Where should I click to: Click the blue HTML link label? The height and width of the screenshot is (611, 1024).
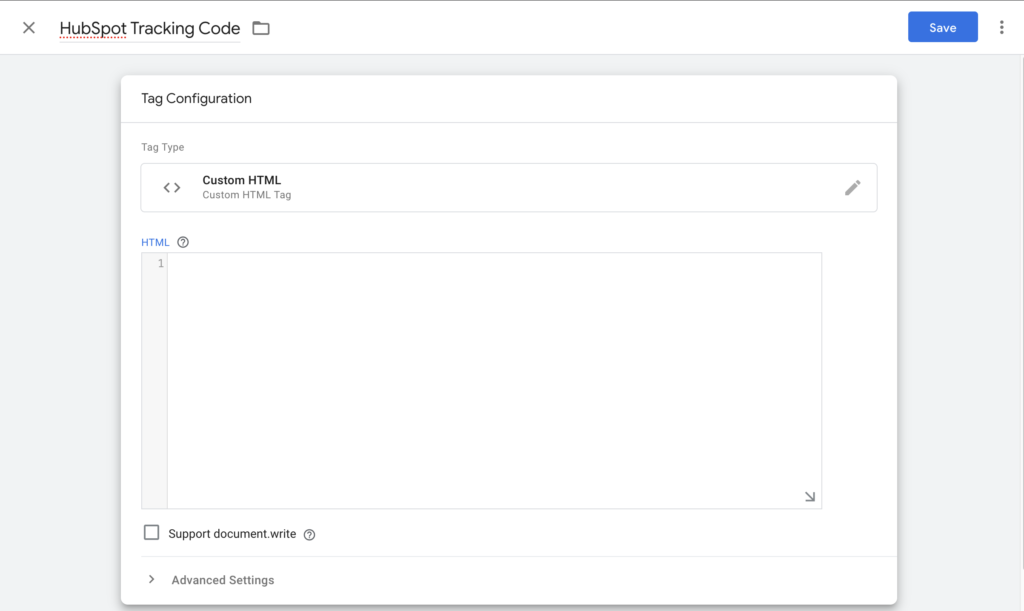tap(155, 241)
